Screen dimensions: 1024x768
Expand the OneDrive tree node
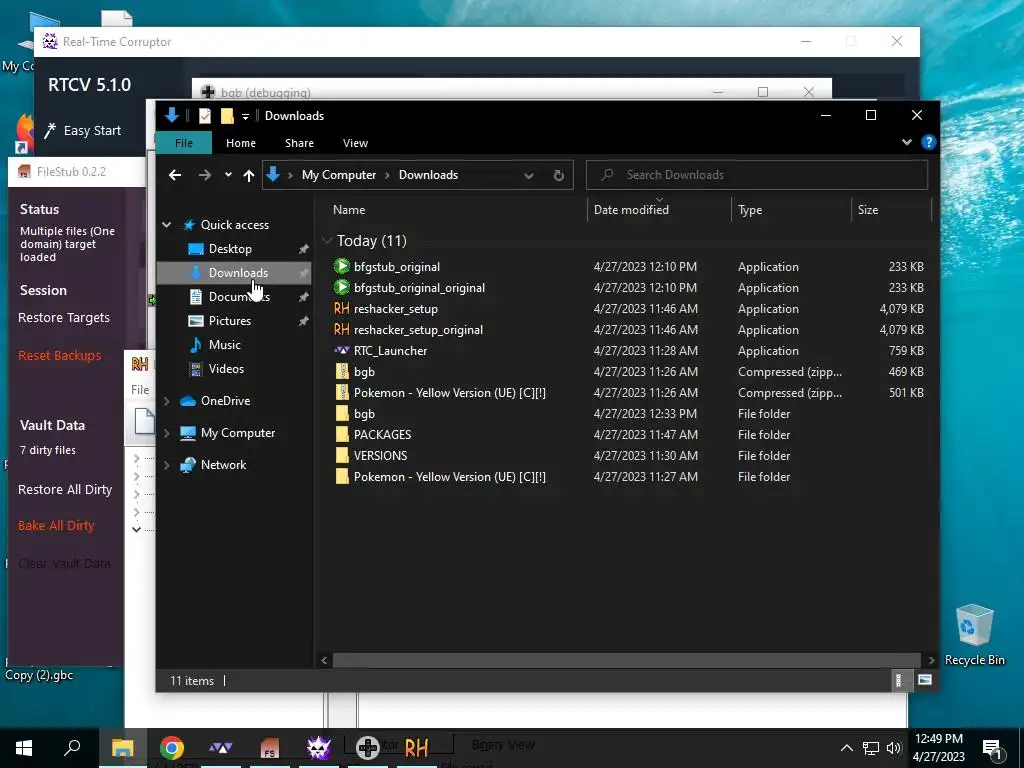pyautogui.click(x=167, y=401)
